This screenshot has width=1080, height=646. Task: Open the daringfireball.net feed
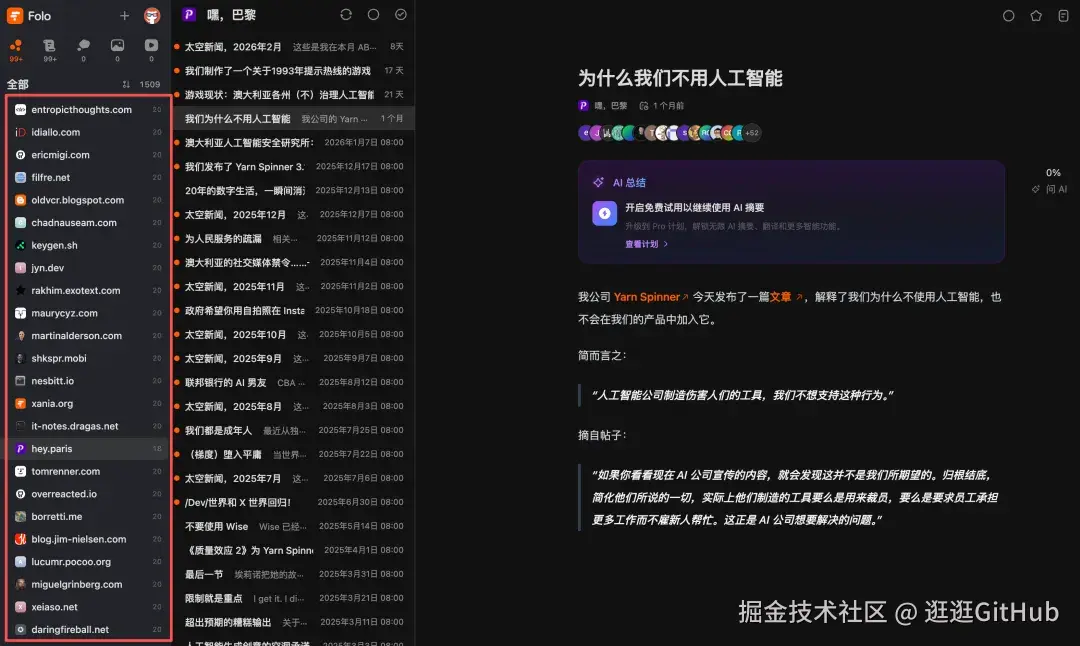click(x=87, y=629)
